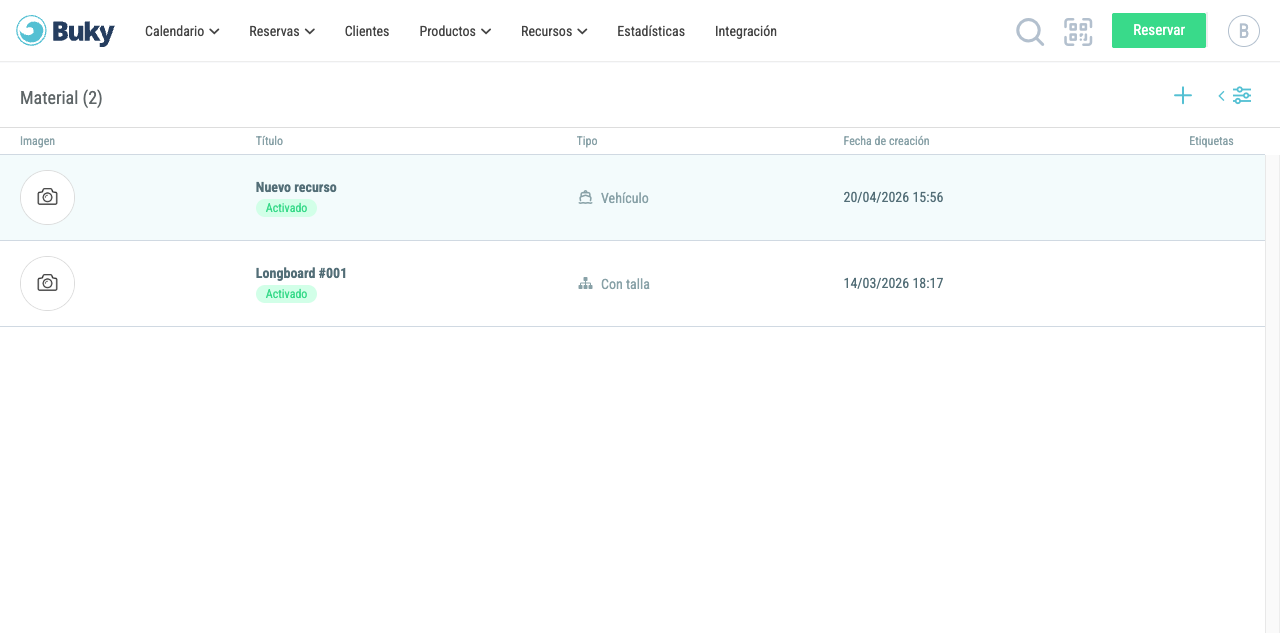The width and height of the screenshot is (1280, 633).
Task: Open the Nuevo recurso title link
Action: coord(296,187)
